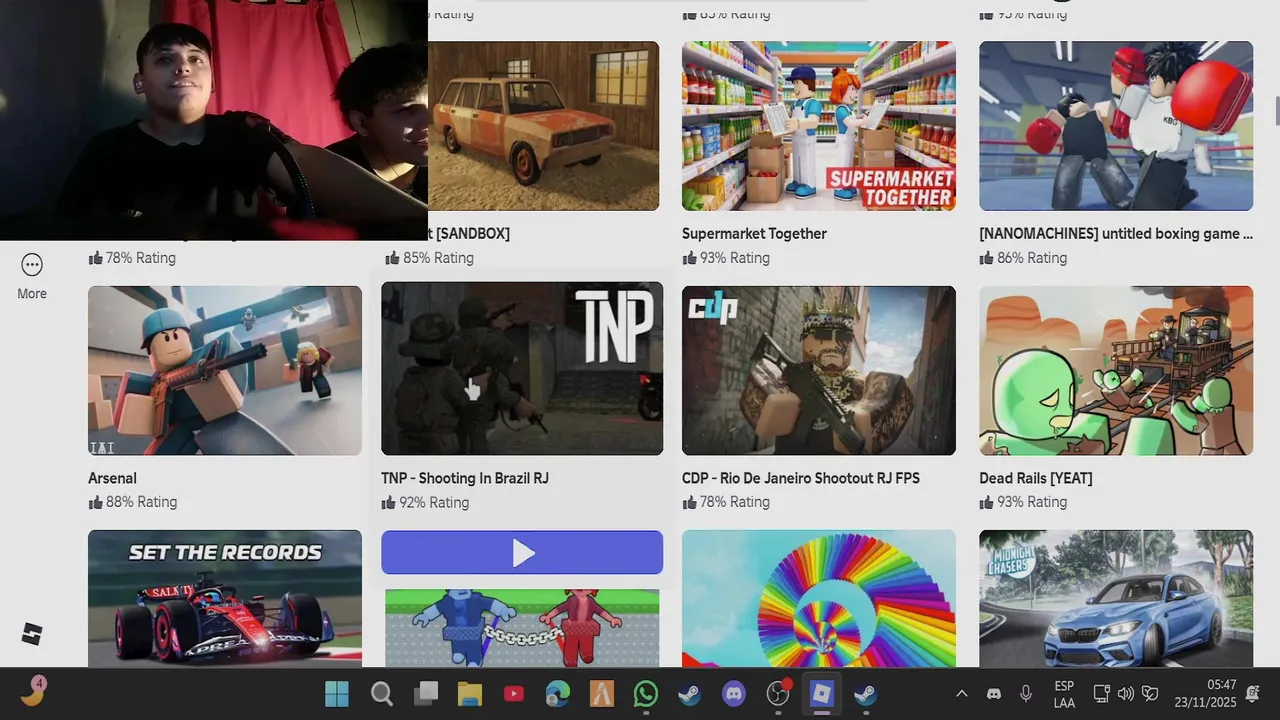
Task: Open the chained characters game thumbnail
Action: click(x=522, y=627)
